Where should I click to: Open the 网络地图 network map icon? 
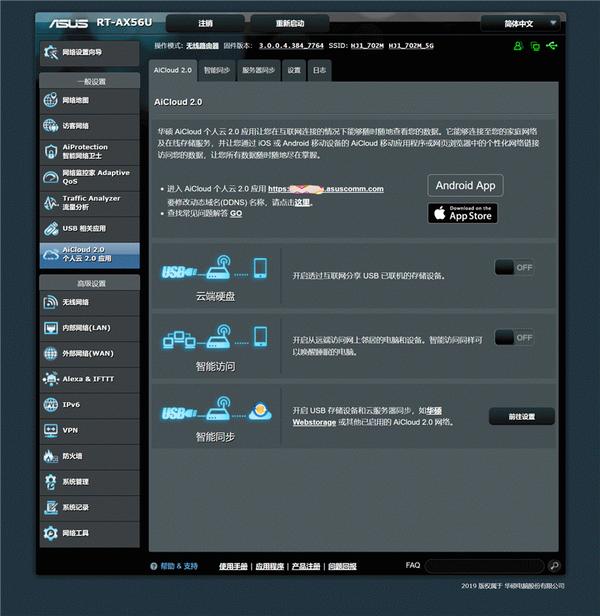point(51,100)
